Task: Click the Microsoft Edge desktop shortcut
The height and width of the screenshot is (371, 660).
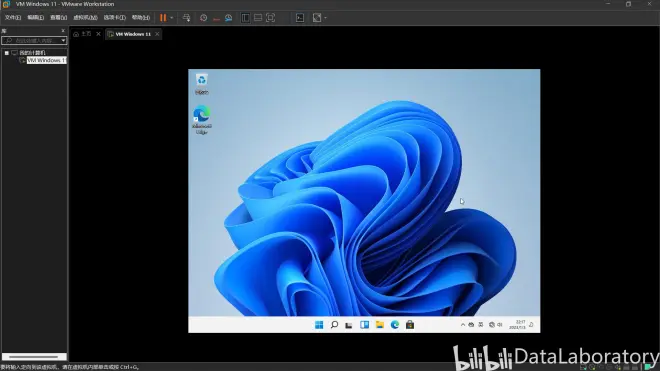Action: pos(202,120)
